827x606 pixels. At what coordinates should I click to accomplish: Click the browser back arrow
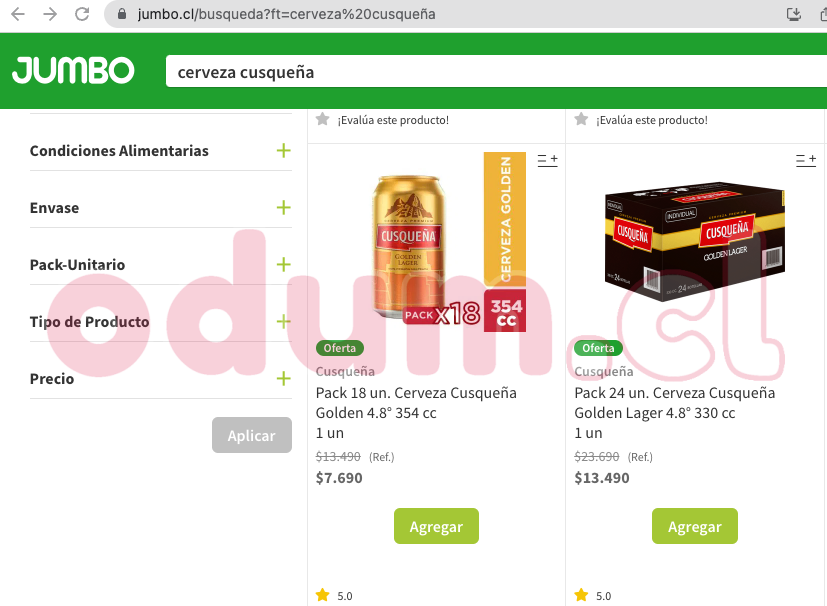coord(18,14)
